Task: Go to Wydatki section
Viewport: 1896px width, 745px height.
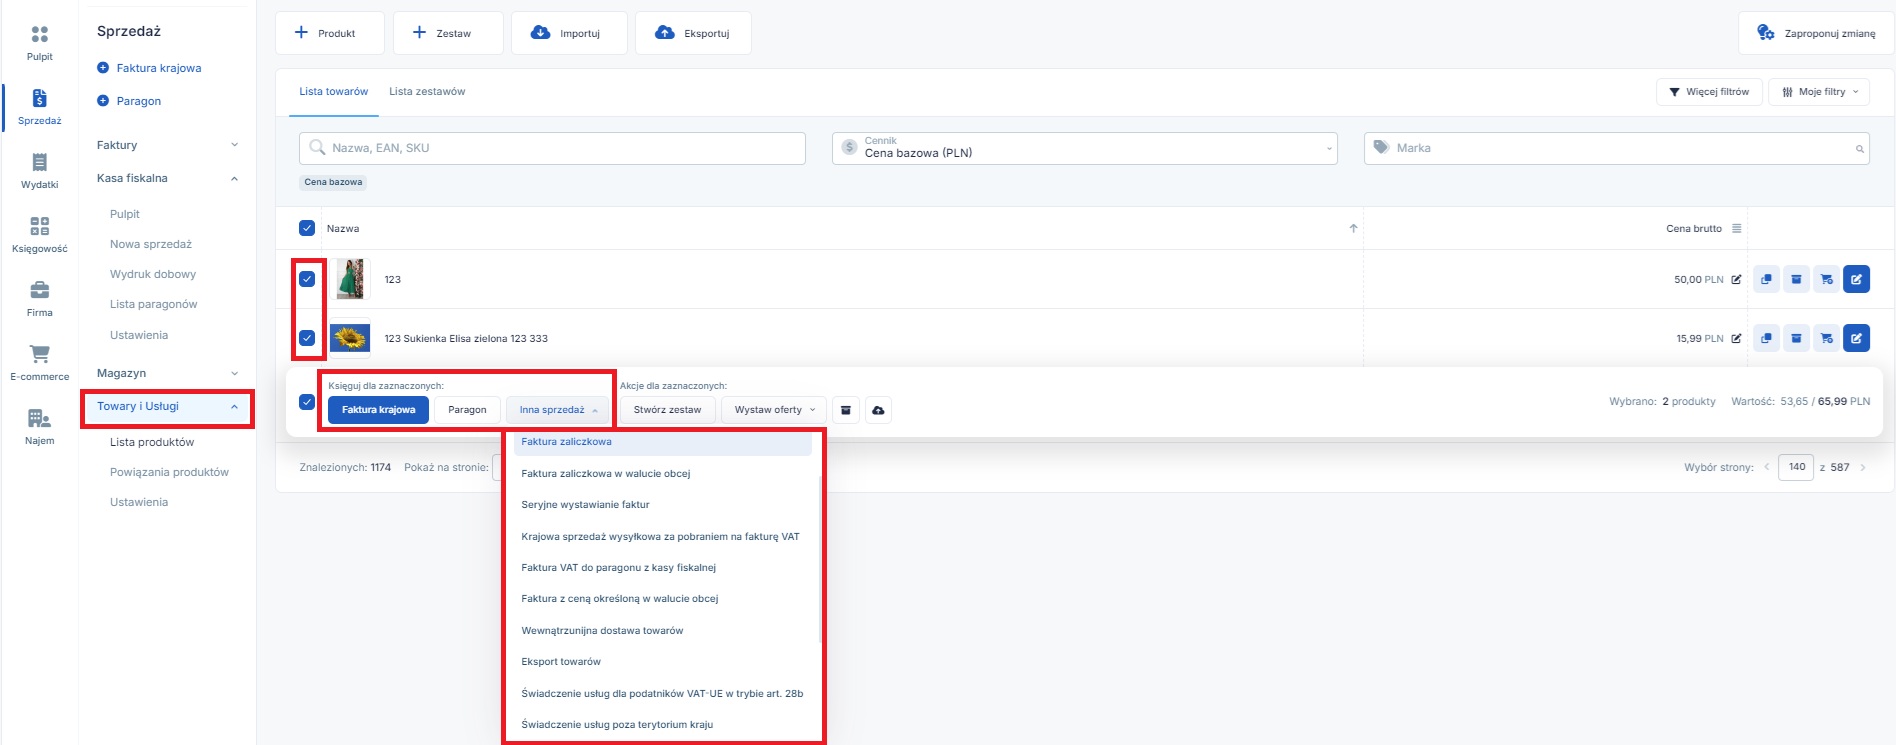Action: coord(40,171)
